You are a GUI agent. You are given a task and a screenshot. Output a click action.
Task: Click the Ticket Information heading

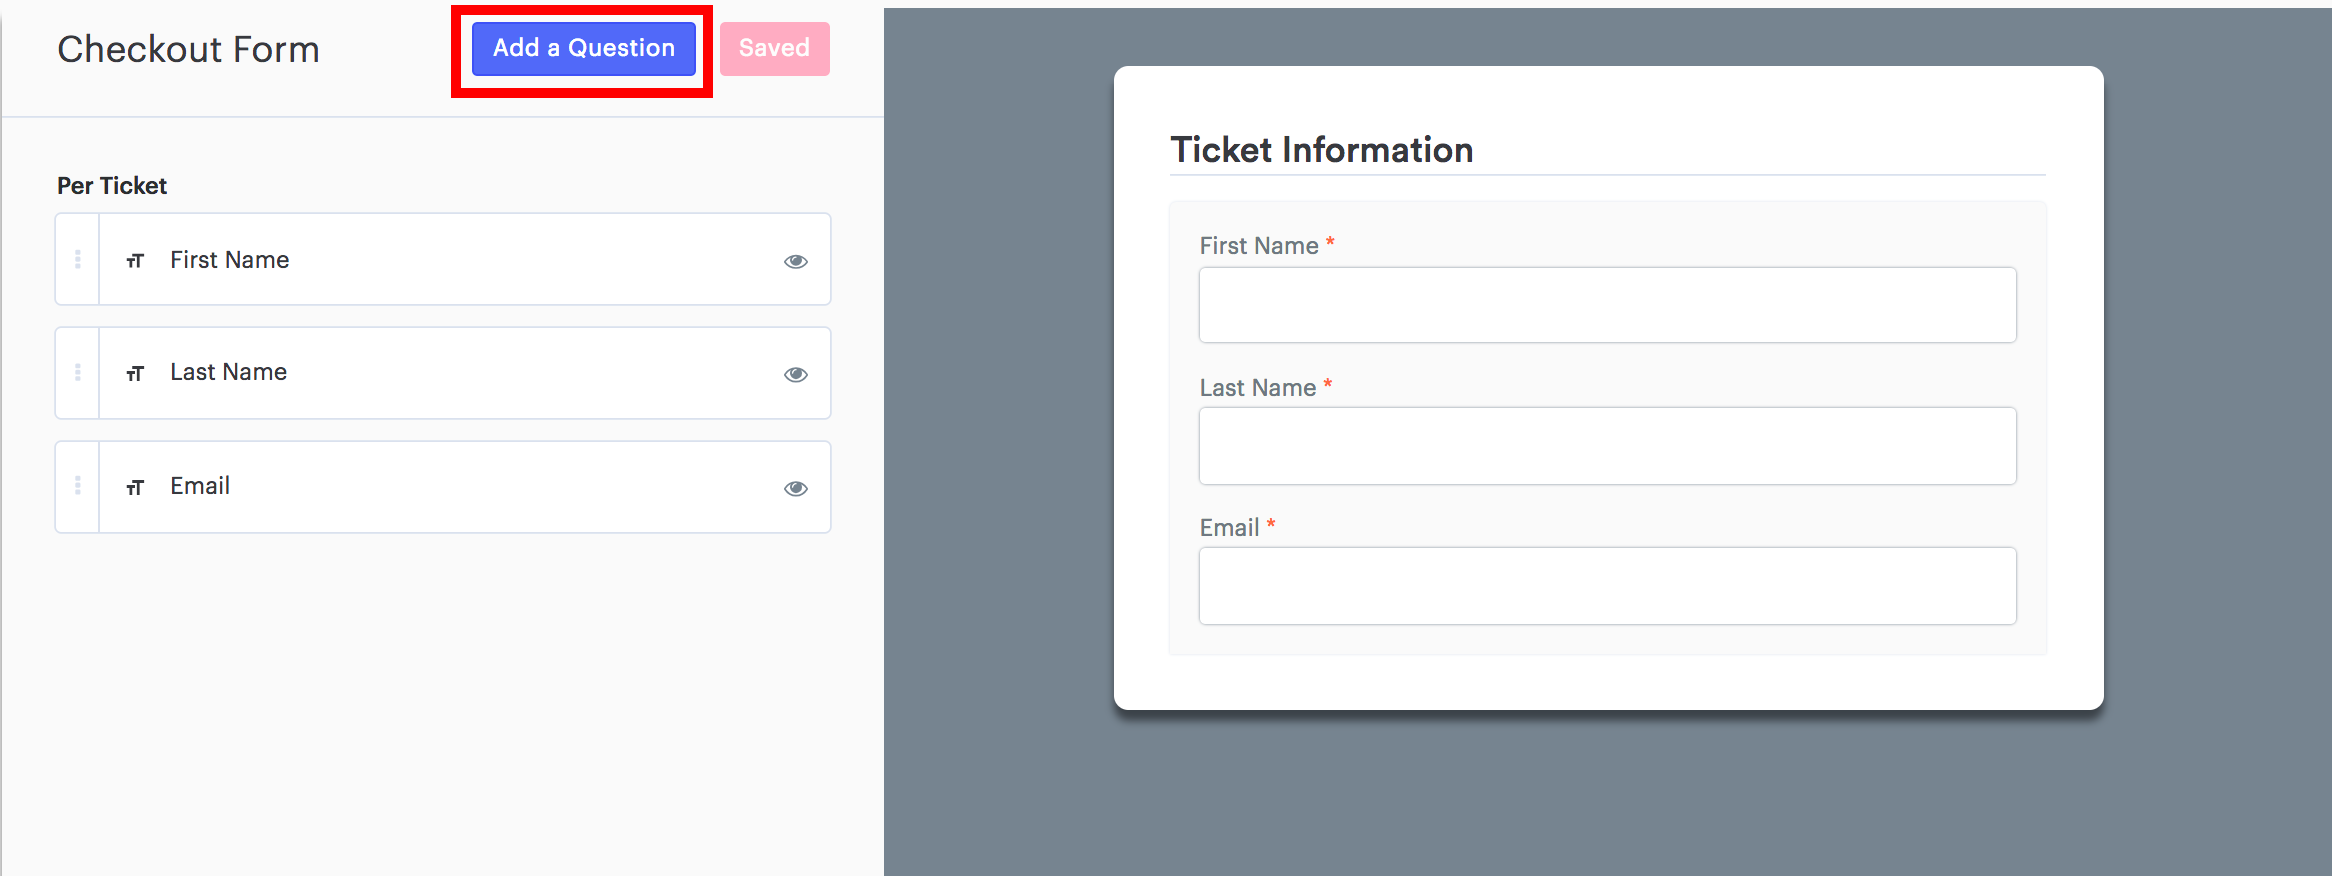pos(1322,150)
